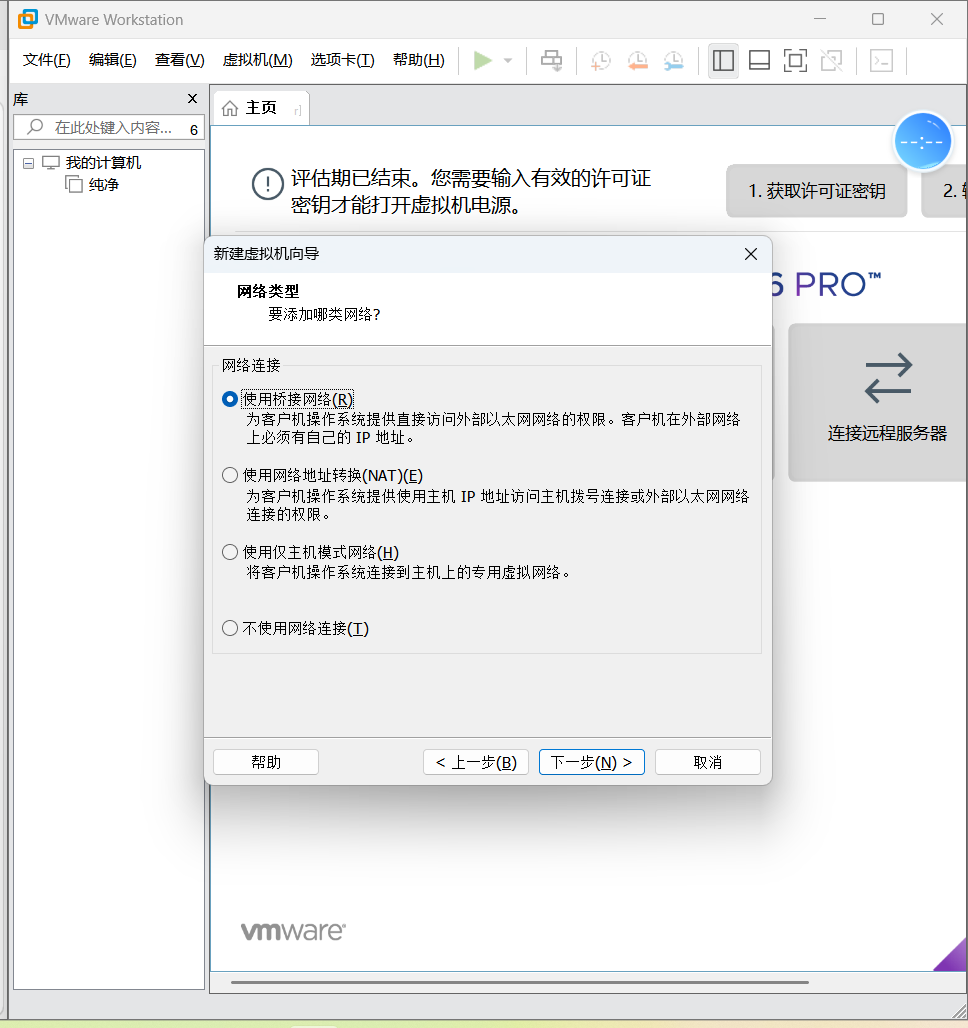Viewport: 968px width, 1028px height.
Task: Open the 虚拟机(M) menu
Action: click(x=258, y=60)
